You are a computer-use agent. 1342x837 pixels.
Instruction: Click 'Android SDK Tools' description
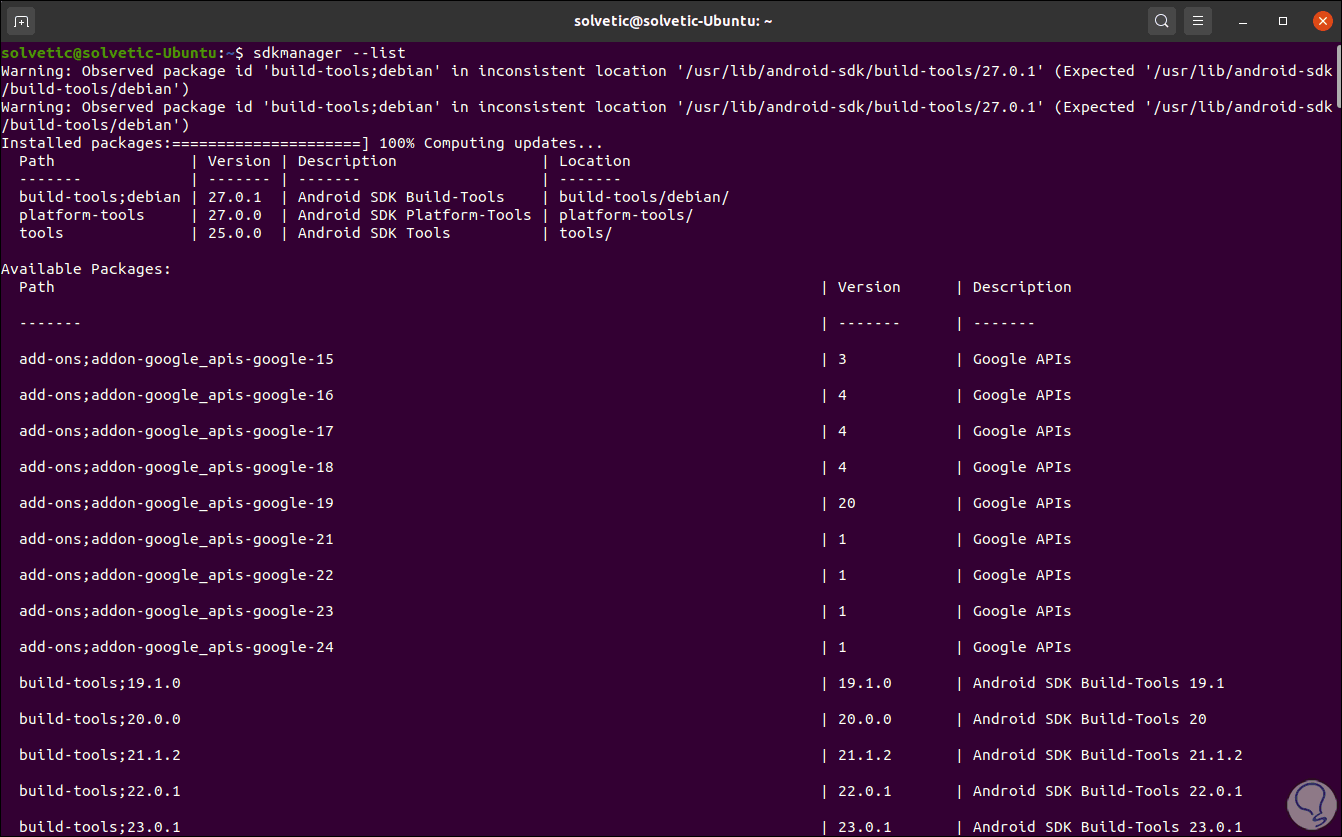[x=374, y=233]
